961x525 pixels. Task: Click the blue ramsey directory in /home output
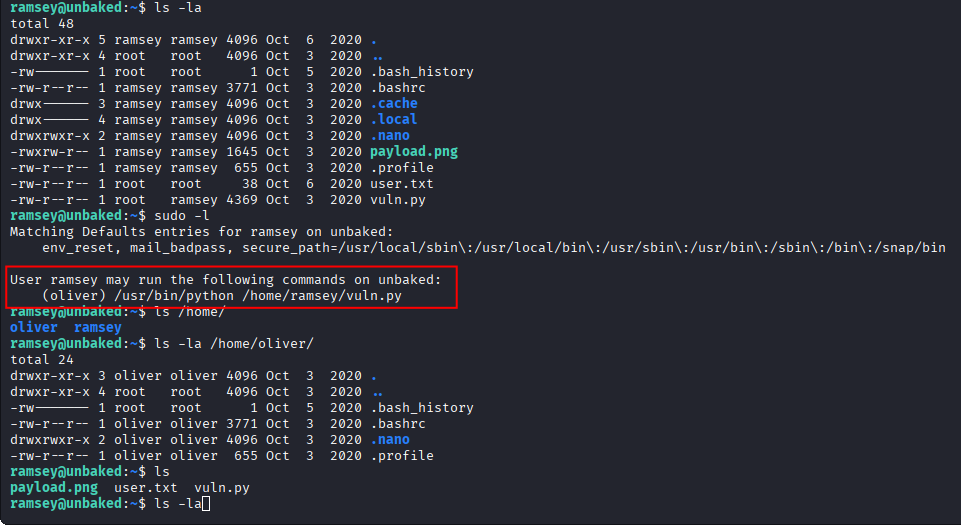(98, 327)
